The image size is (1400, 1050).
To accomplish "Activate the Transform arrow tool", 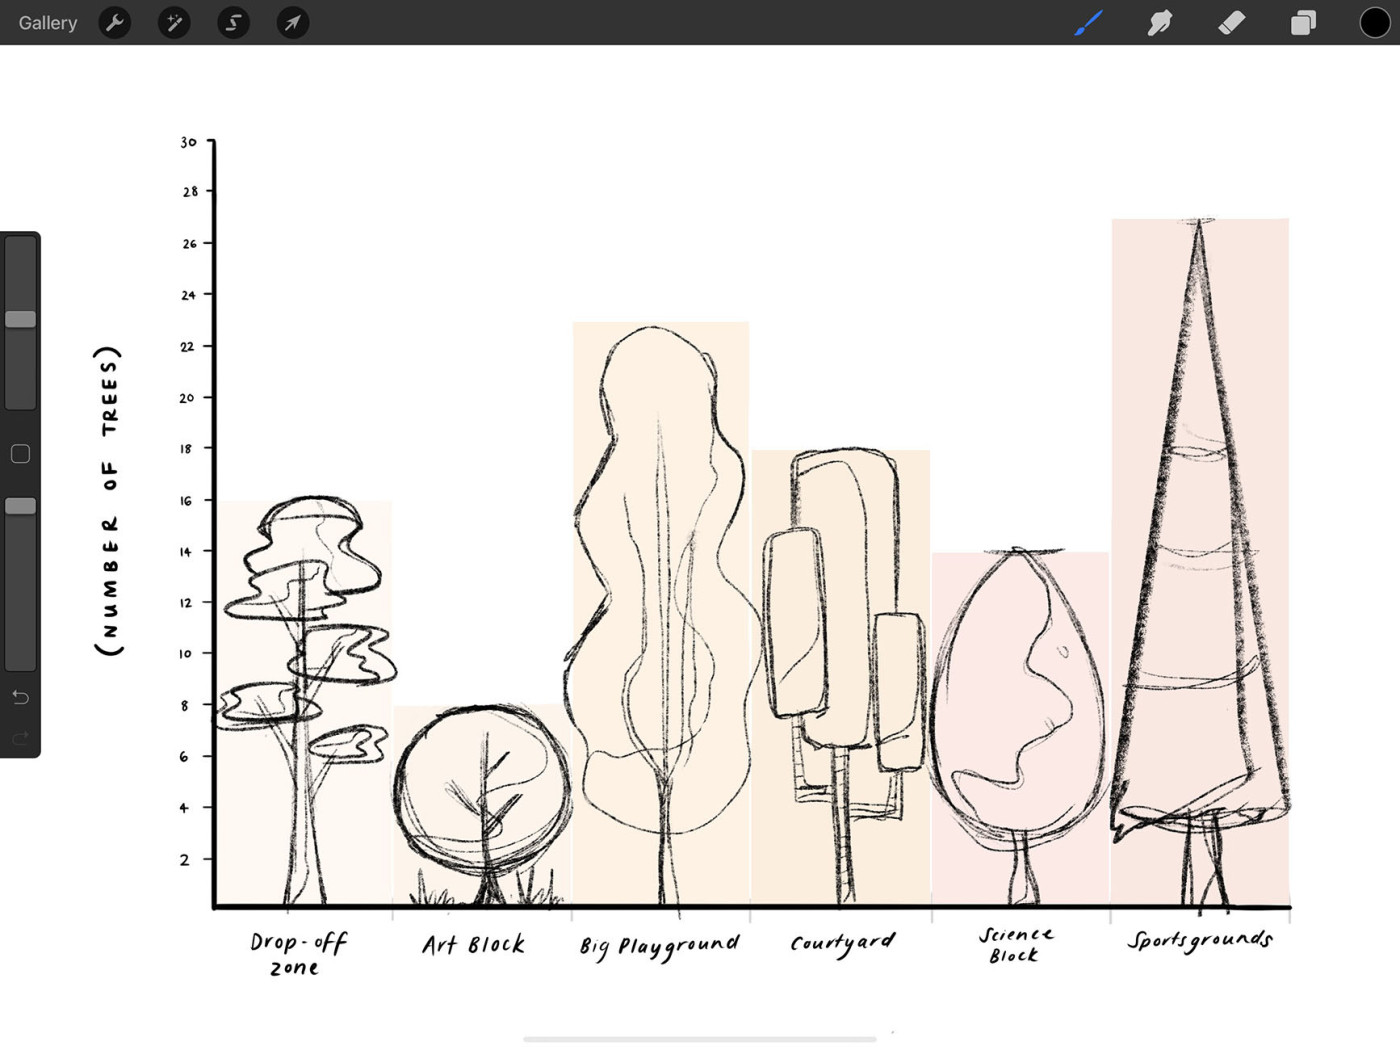I will (x=292, y=22).
